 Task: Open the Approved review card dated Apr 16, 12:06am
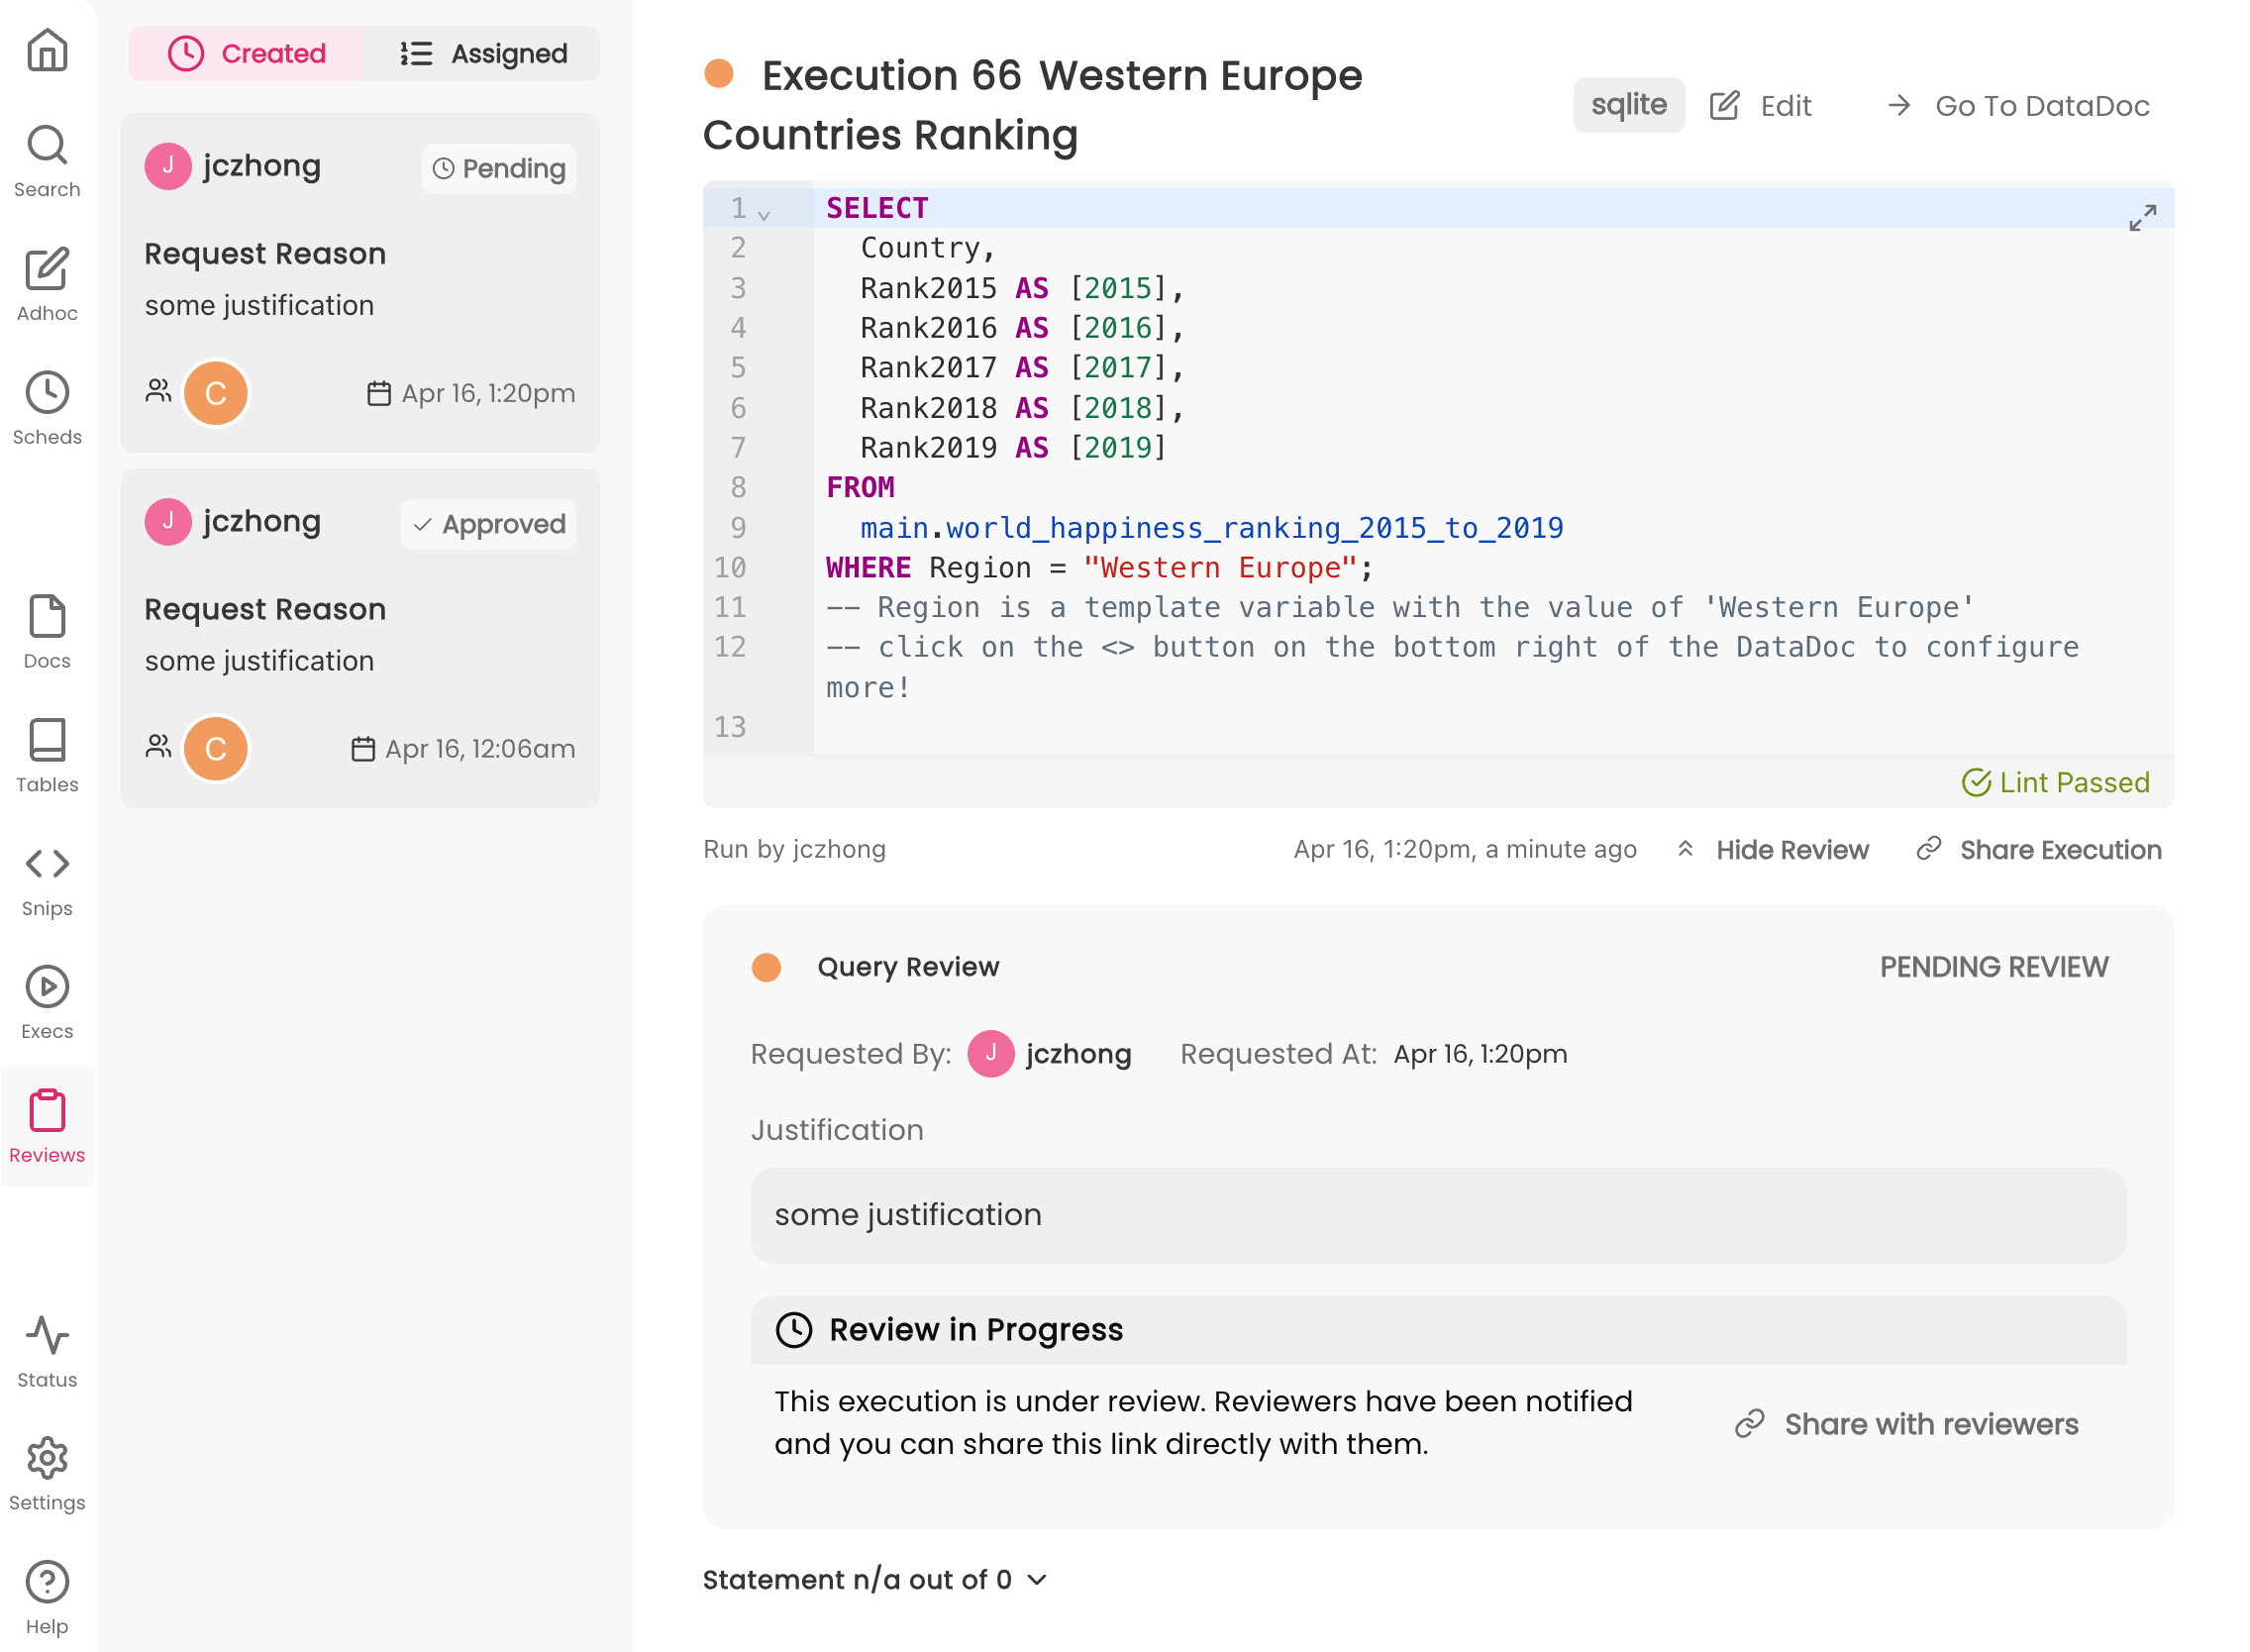point(360,639)
